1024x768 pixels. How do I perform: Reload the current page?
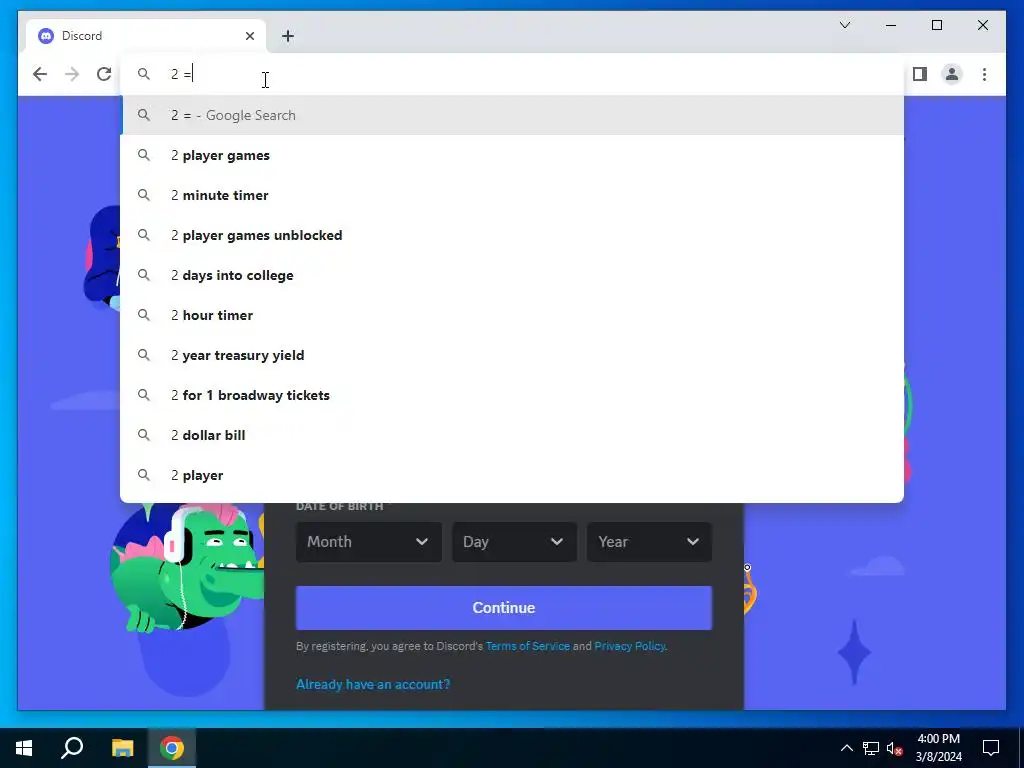click(104, 74)
